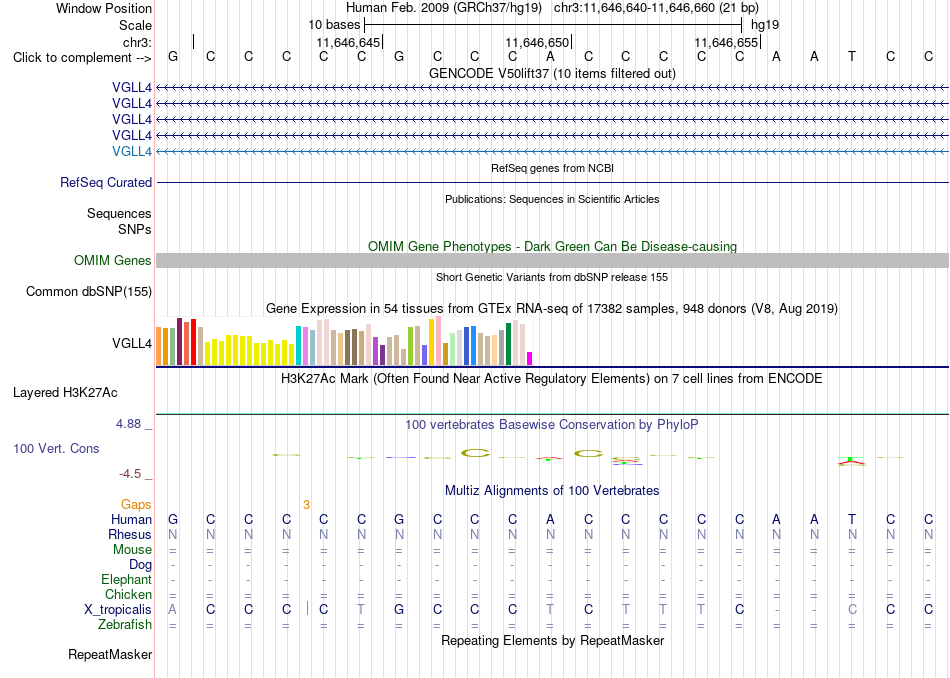
Task: Click the VGLL4 label beside the GTEx chart
Action: pos(132,344)
